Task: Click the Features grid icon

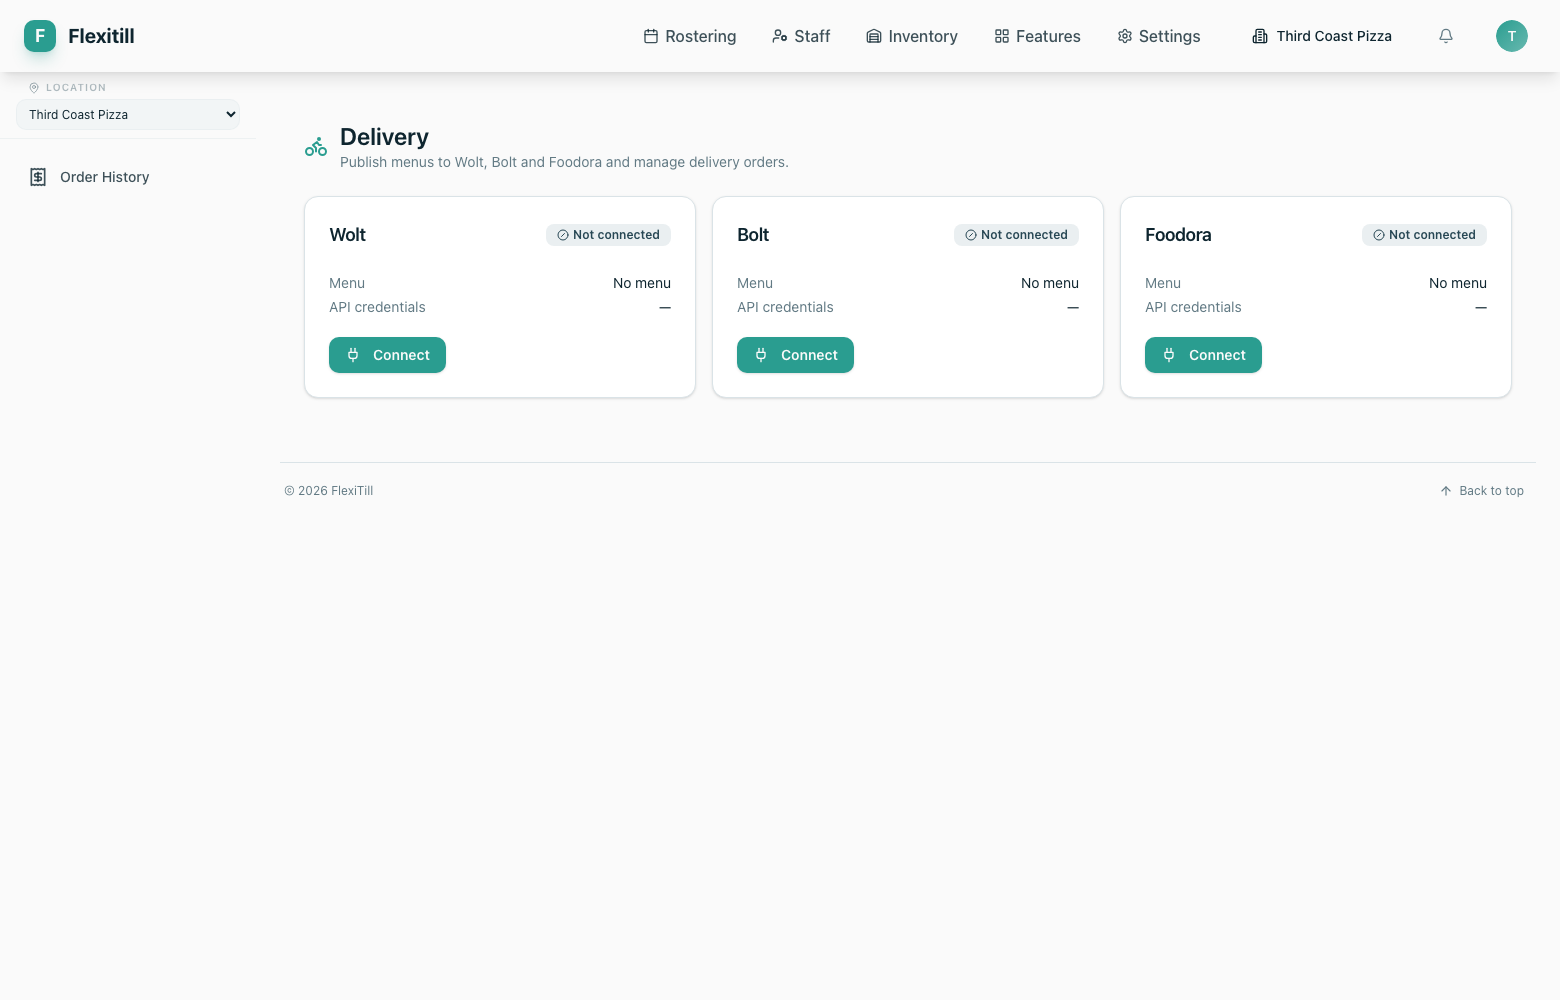Action: (x=1002, y=36)
